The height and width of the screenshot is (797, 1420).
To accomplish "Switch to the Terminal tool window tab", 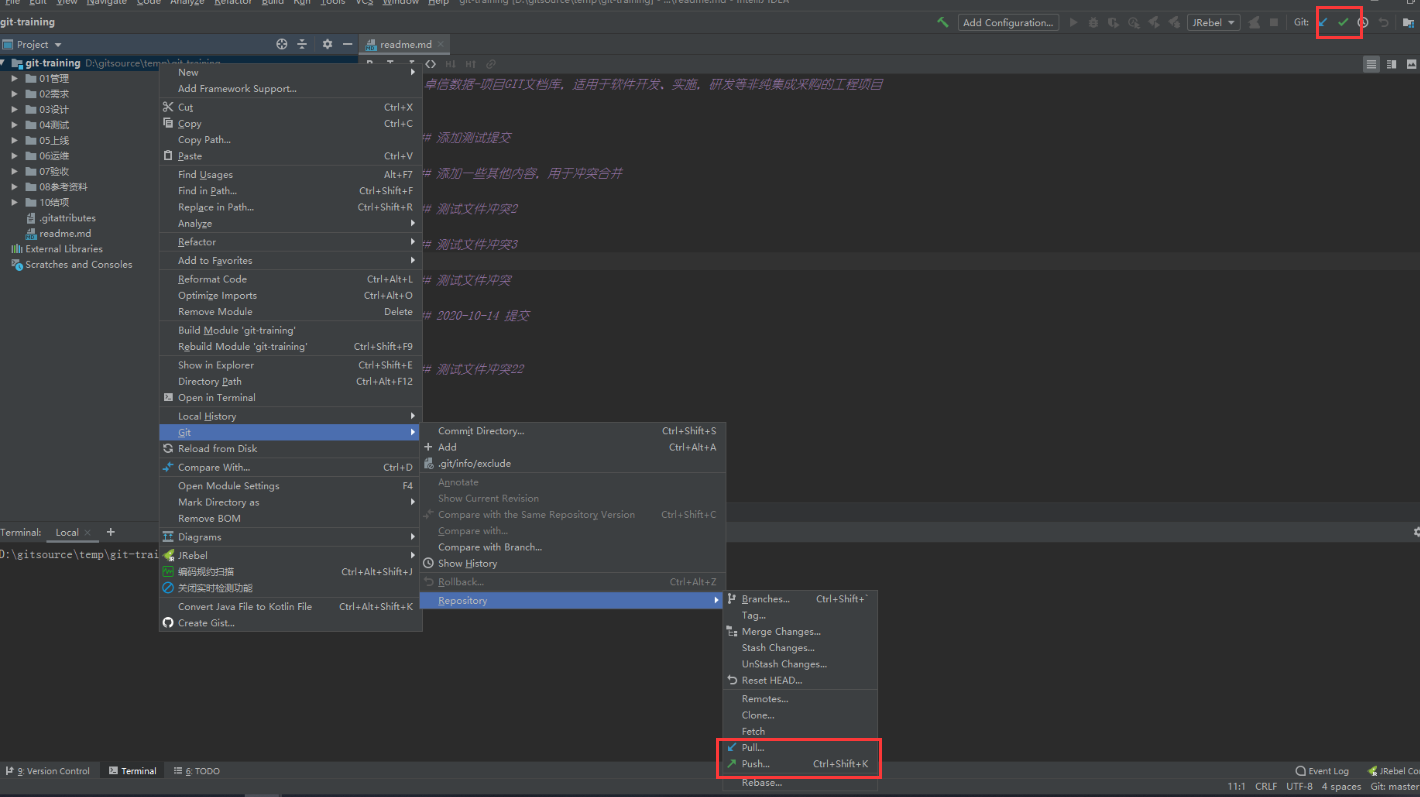I will point(132,771).
